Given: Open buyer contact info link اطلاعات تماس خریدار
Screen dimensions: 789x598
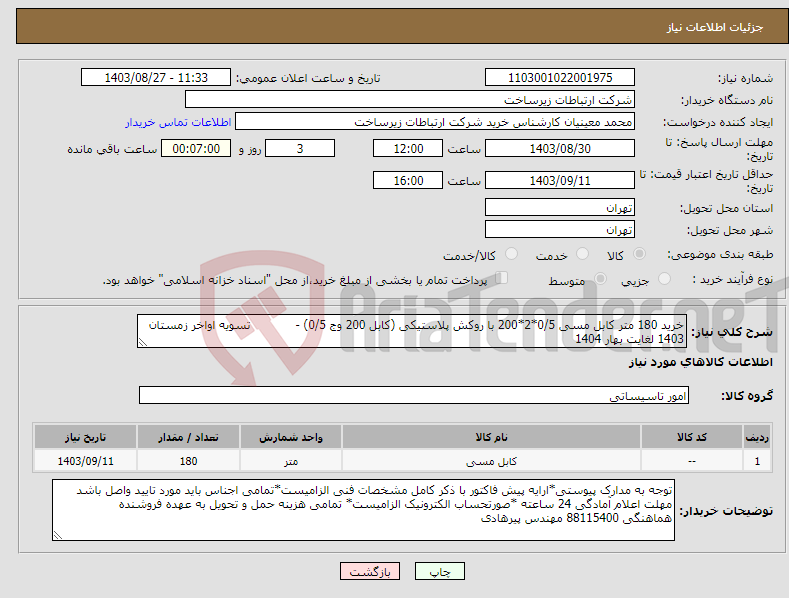Looking at the screenshot, I should (x=178, y=122).
